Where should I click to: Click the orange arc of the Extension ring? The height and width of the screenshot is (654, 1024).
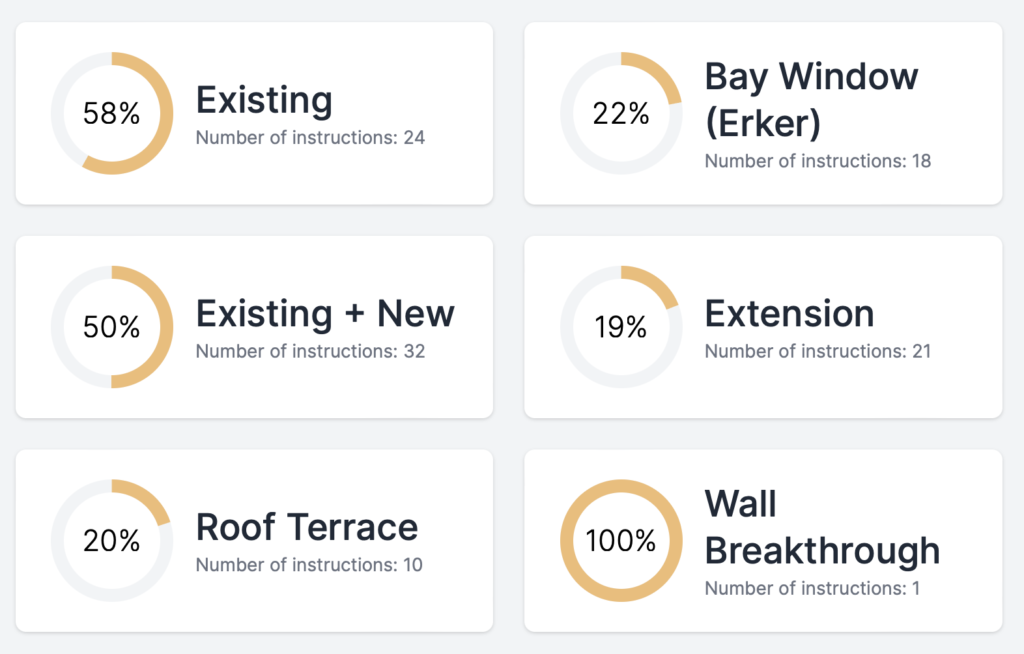click(x=654, y=281)
